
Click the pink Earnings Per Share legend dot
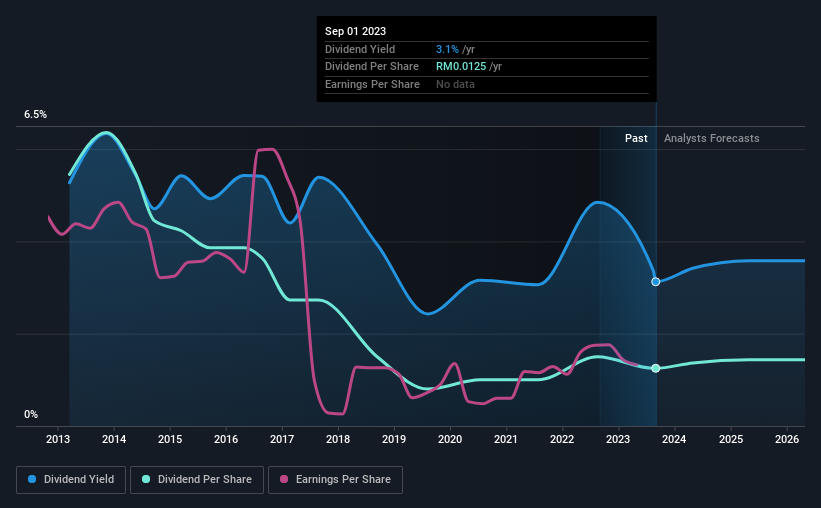pos(284,479)
